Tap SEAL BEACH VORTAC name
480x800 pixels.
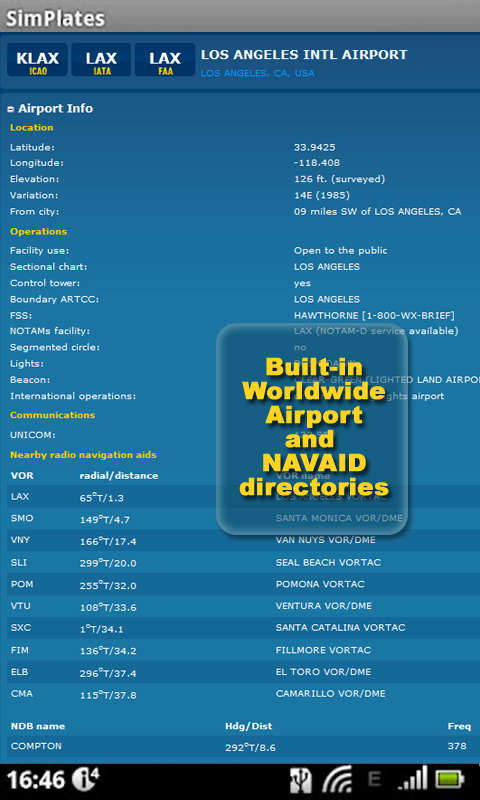pyautogui.click(x=329, y=562)
